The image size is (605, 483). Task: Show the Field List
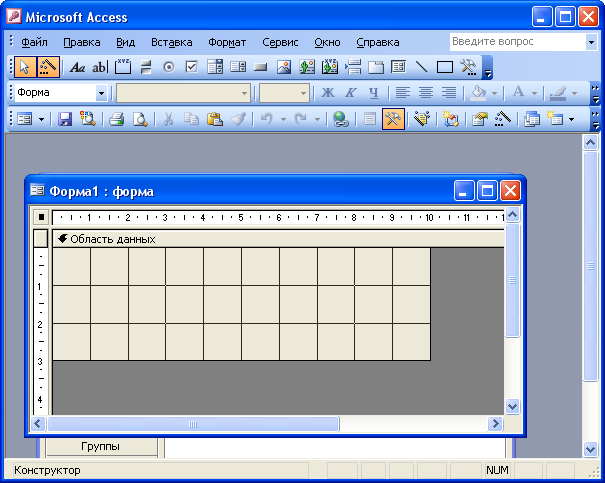pyautogui.click(x=370, y=119)
